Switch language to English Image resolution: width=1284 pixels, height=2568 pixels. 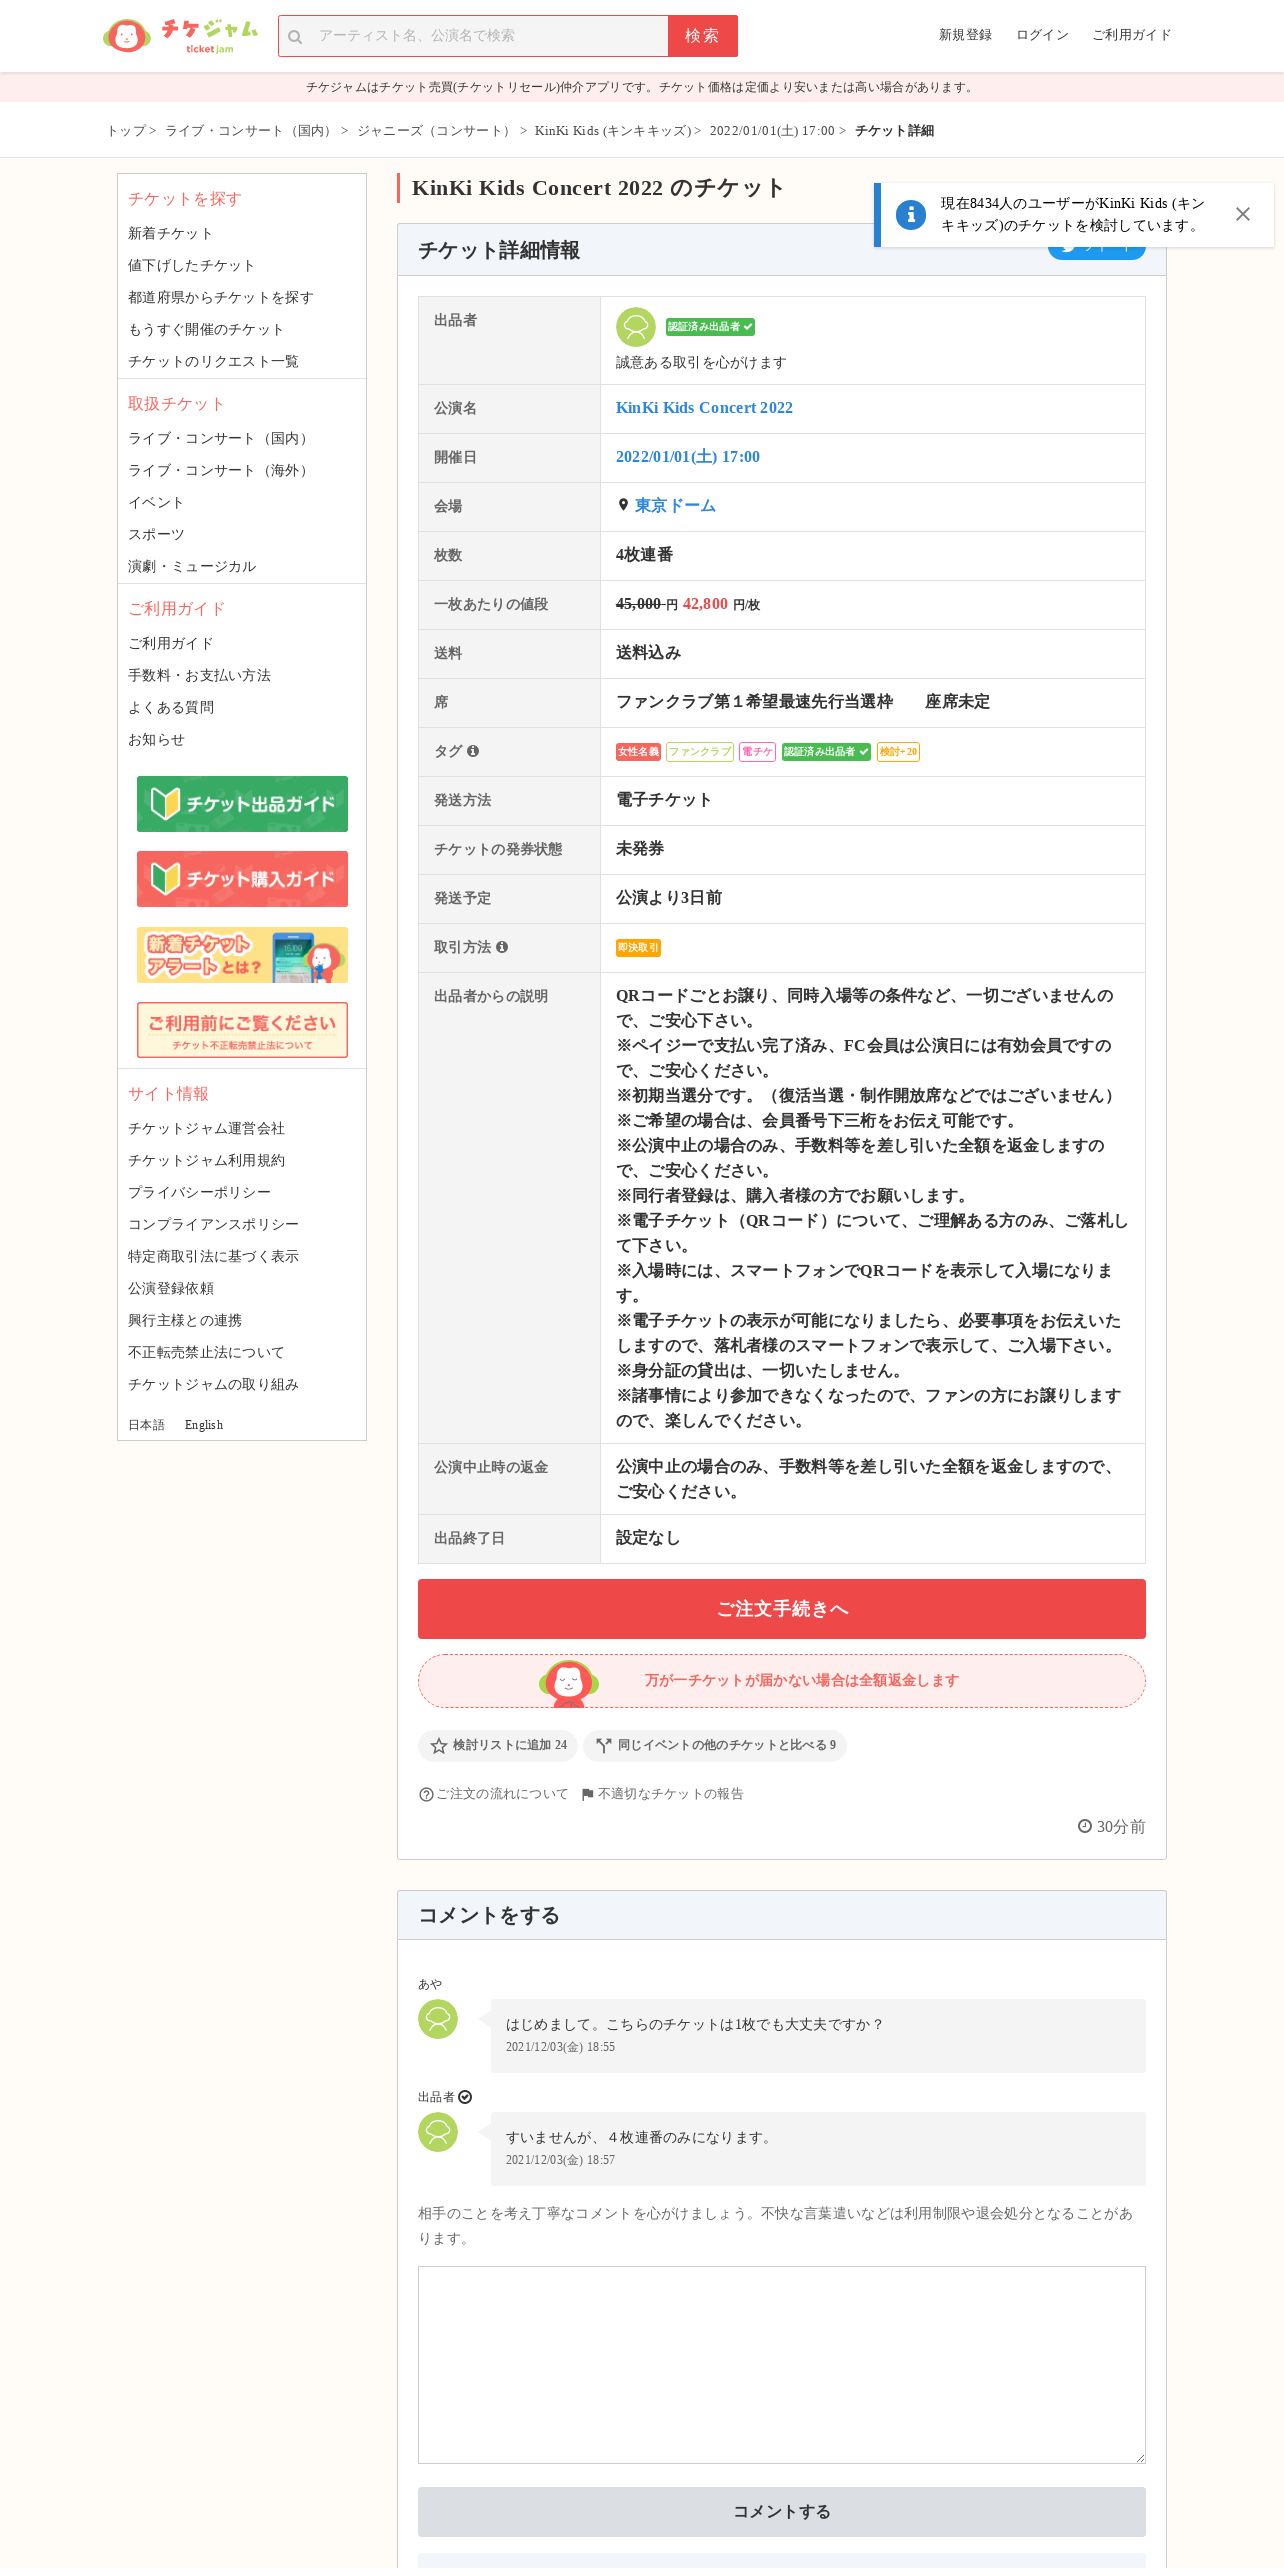pos(204,1425)
